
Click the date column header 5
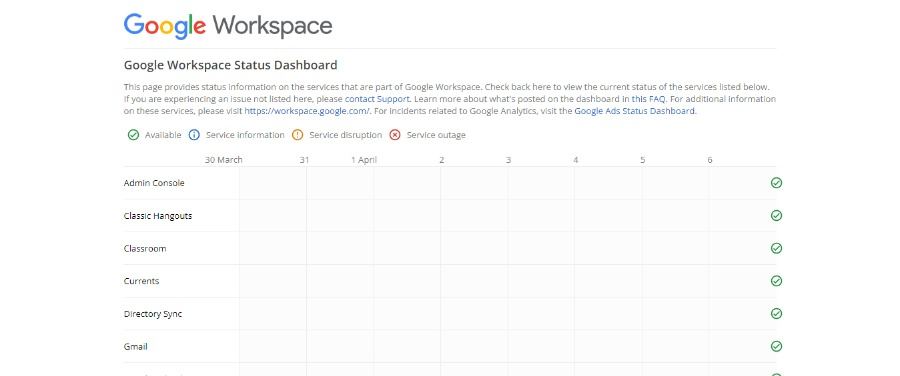pyautogui.click(x=643, y=160)
